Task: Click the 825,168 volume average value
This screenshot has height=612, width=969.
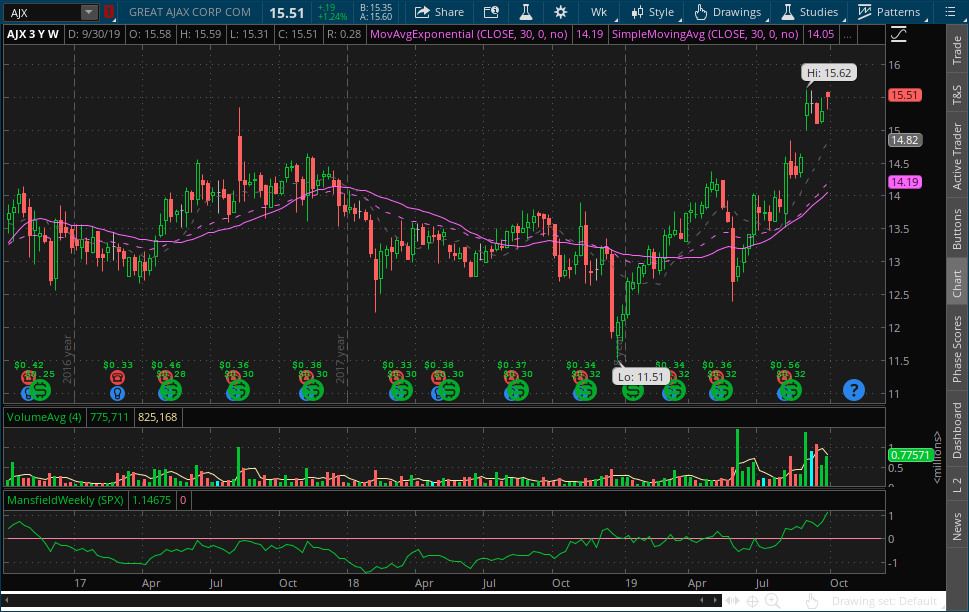Action: [157, 417]
